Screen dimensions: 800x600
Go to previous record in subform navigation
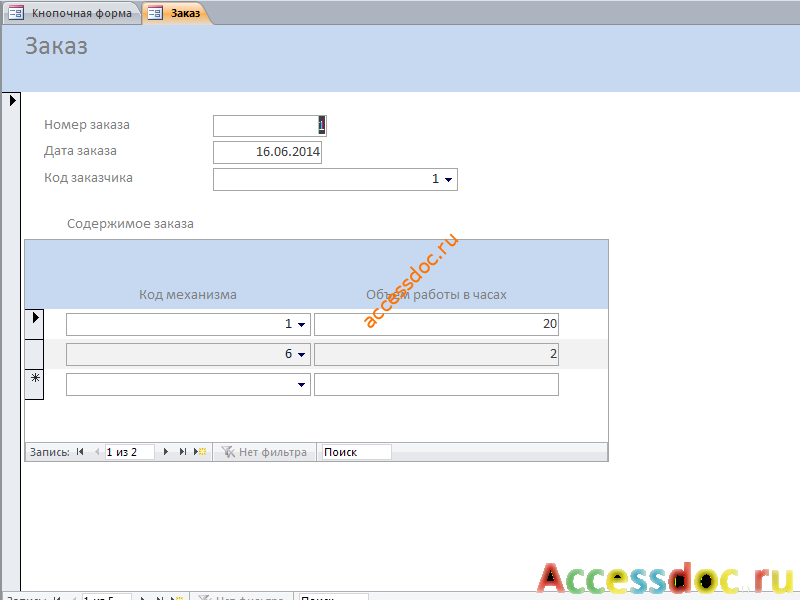point(96,452)
